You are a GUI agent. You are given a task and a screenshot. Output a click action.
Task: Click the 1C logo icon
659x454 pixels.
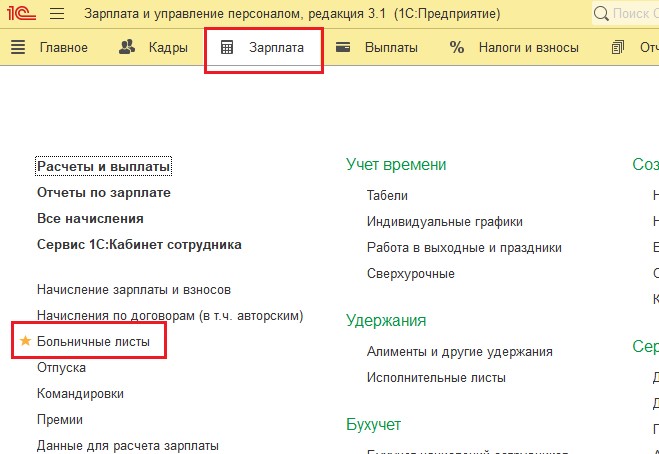[x=22, y=14]
